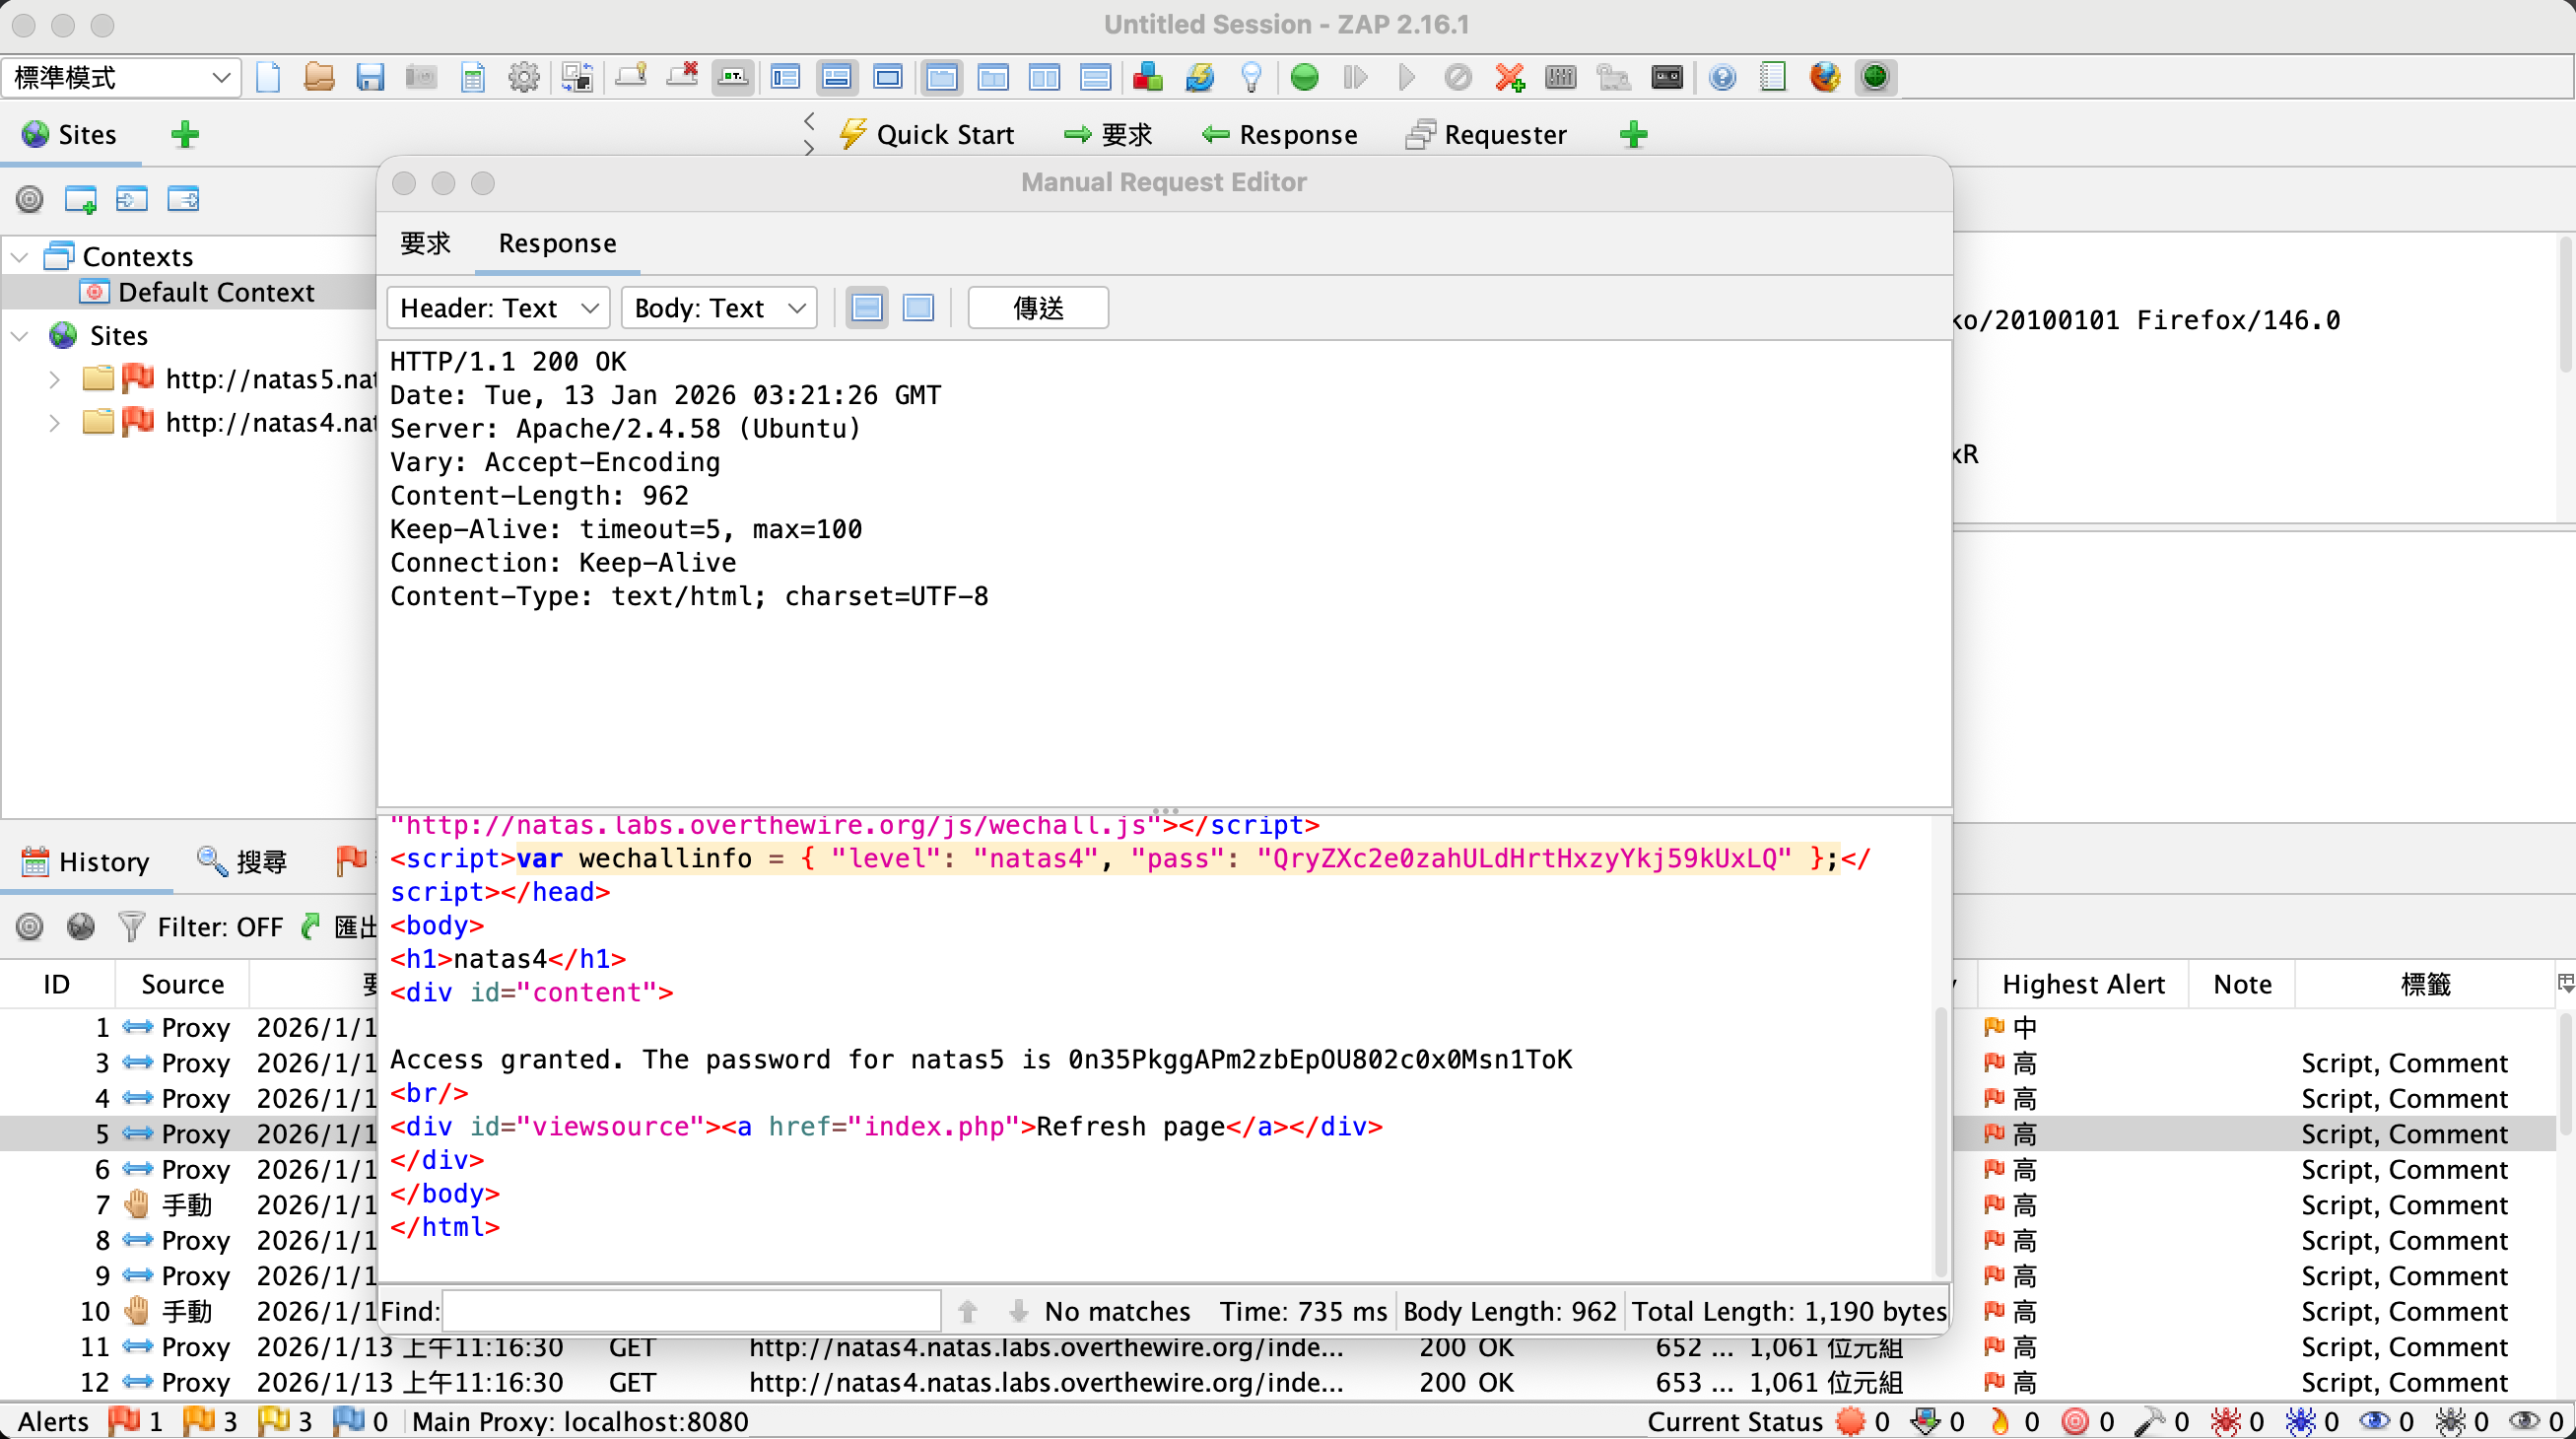Expand the natas5 site tree node
Viewport: 2576px width, 1439px height.
[x=54, y=380]
